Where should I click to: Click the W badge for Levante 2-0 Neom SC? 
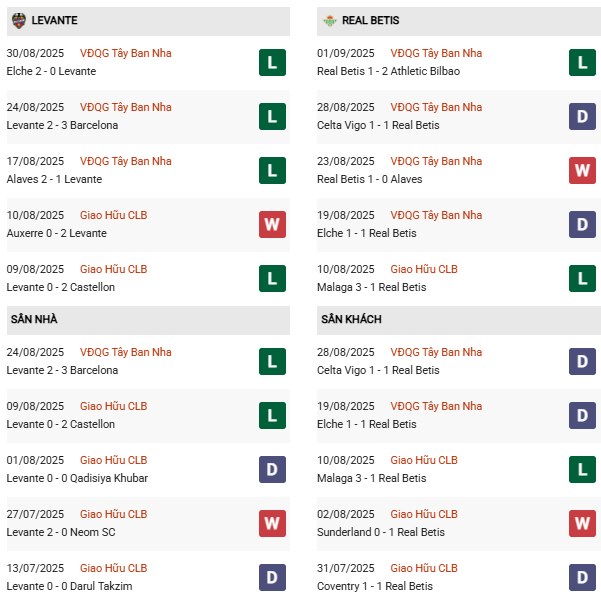coord(272,523)
